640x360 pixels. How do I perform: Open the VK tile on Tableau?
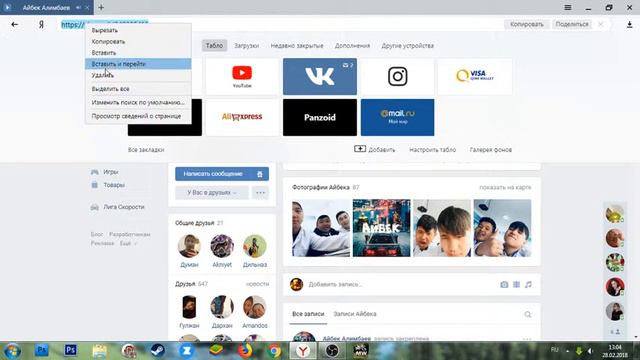(320, 76)
